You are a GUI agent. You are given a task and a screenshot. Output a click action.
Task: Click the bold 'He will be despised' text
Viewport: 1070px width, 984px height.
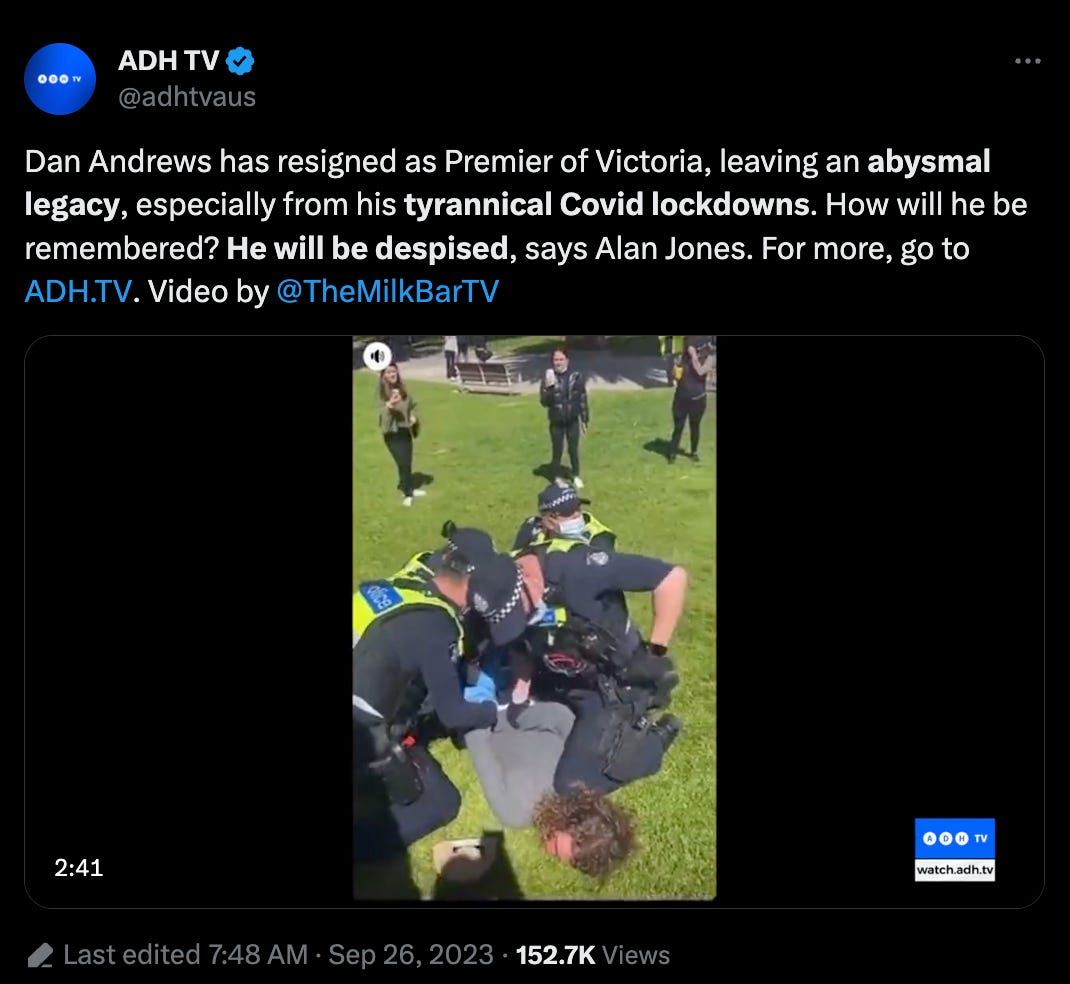click(x=367, y=248)
